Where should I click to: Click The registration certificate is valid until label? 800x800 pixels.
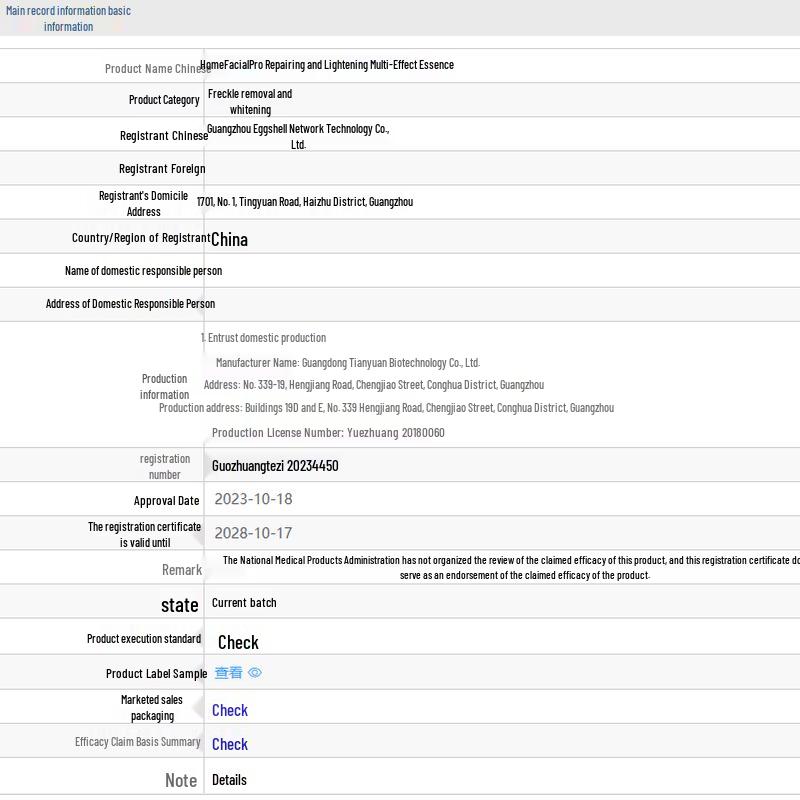144,534
